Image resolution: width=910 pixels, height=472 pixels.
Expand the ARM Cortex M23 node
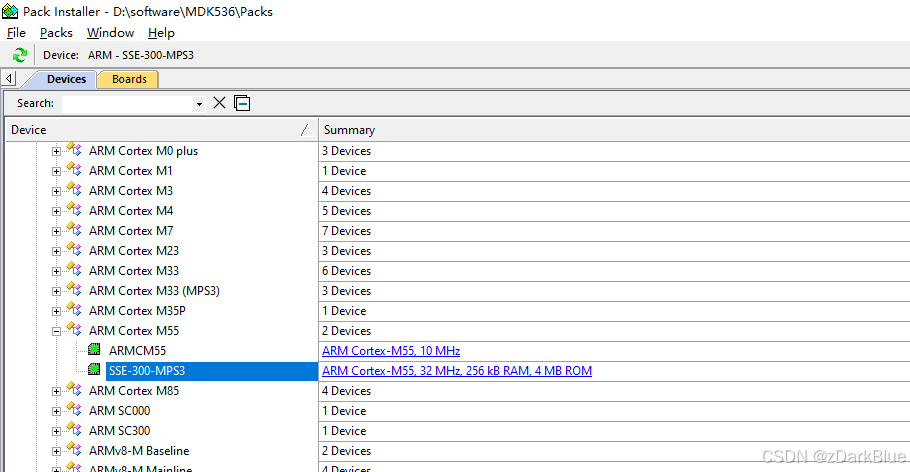coord(56,251)
